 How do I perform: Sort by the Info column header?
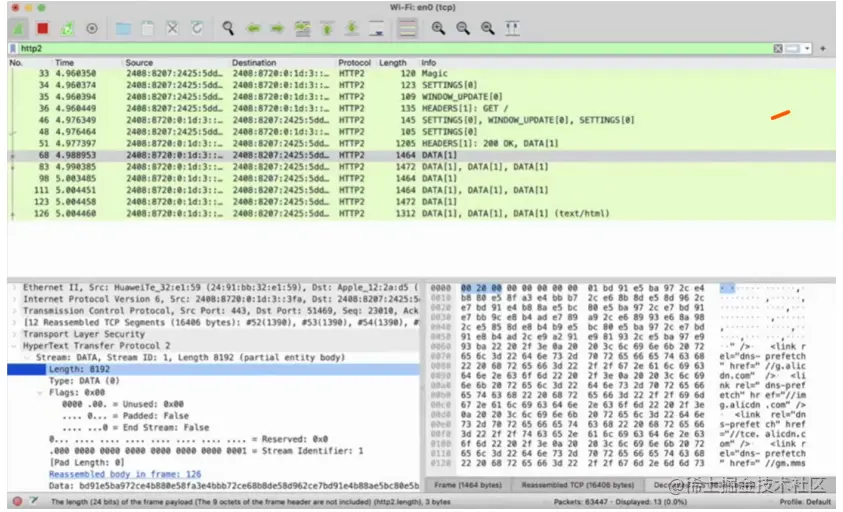tap(428, 63)
